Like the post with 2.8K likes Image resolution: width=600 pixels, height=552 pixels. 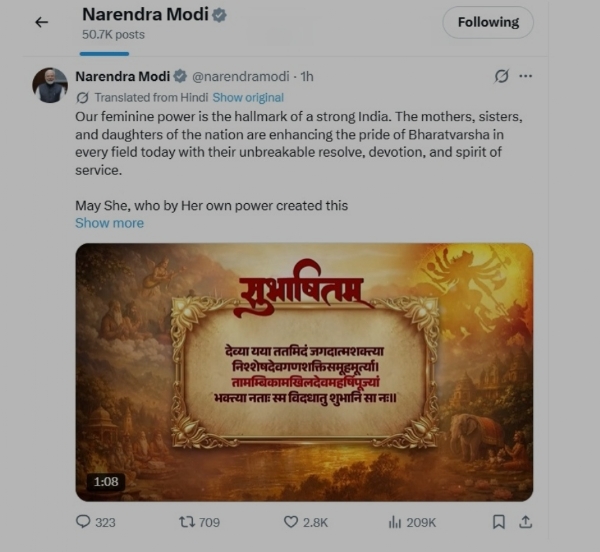291,521
